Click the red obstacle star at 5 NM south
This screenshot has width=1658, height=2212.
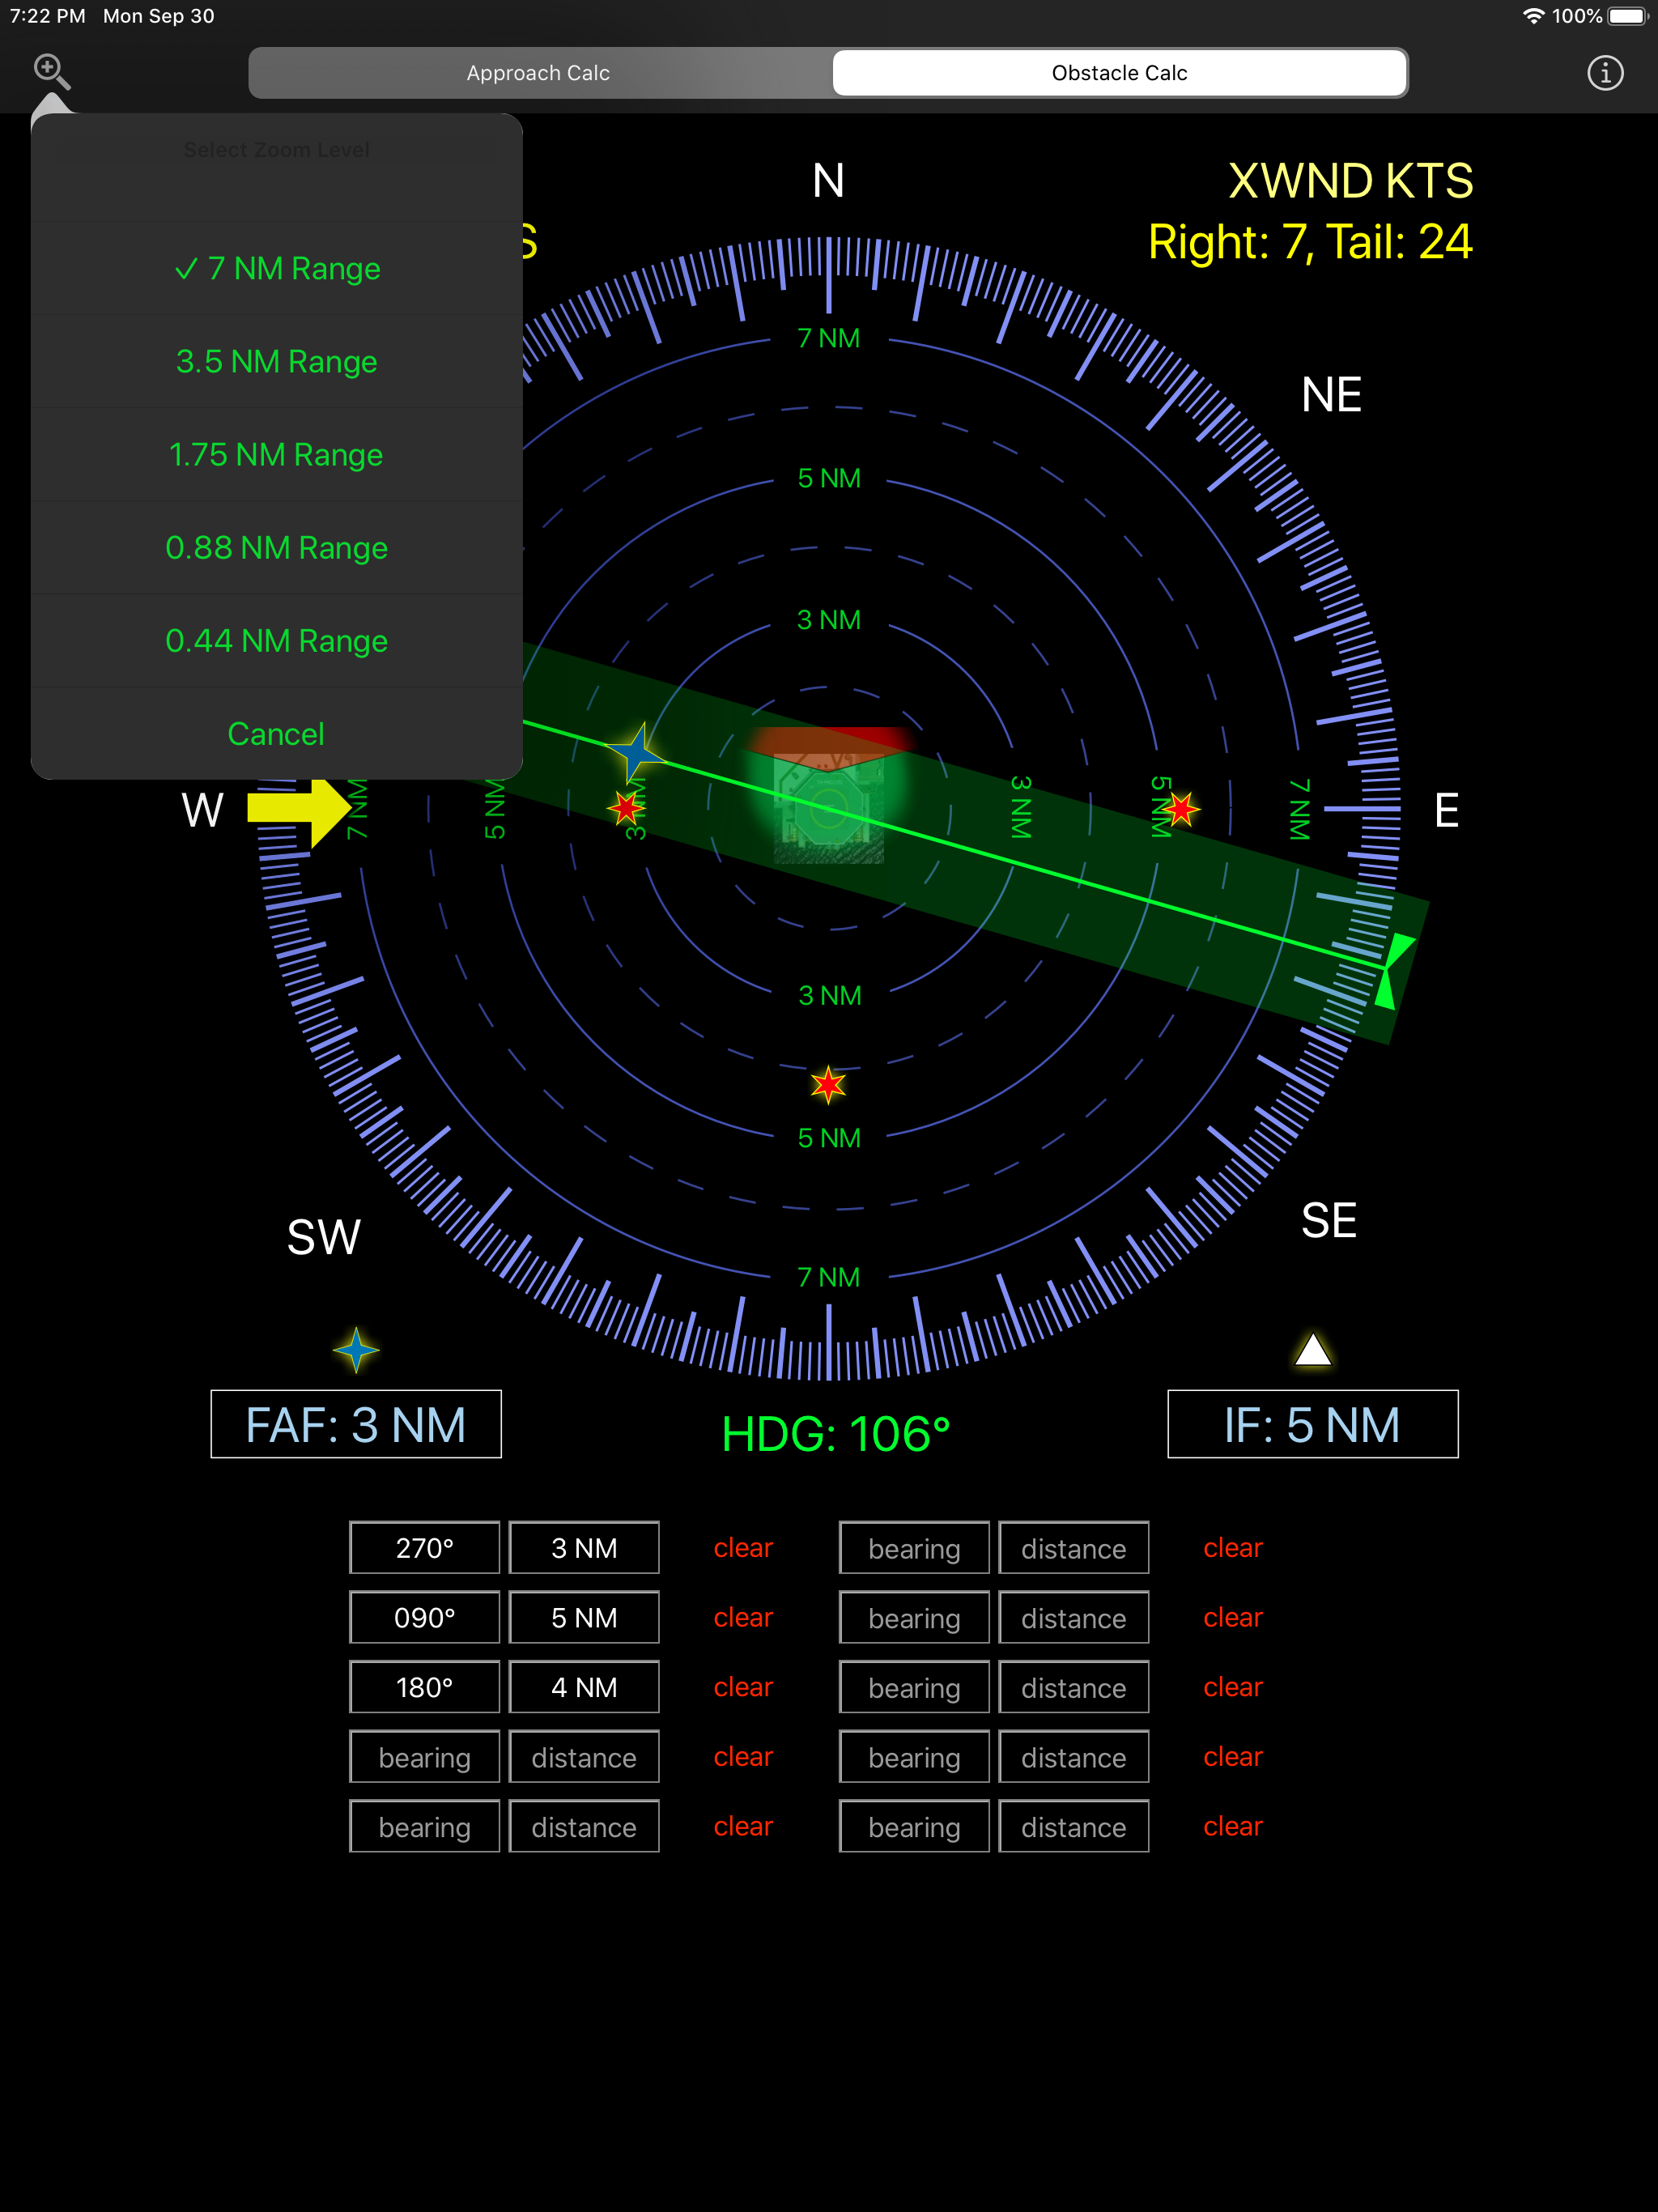point(828,1084)
